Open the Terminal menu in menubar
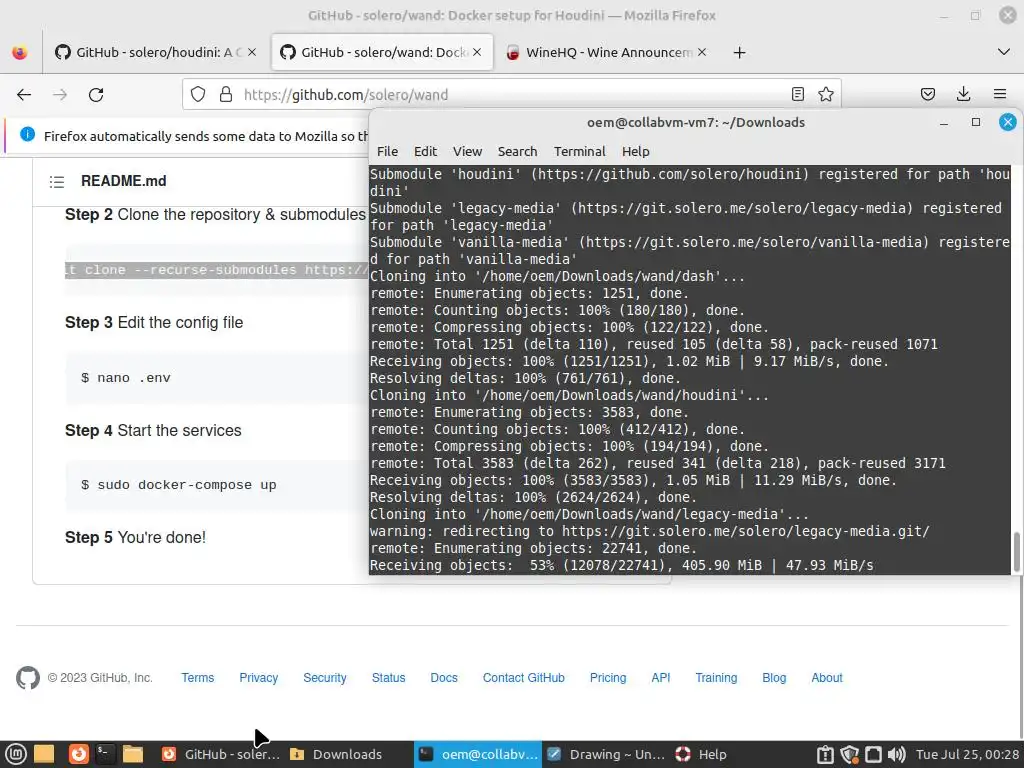The height and width of the screenshot is (768, 1024). (x=580, y=152)
